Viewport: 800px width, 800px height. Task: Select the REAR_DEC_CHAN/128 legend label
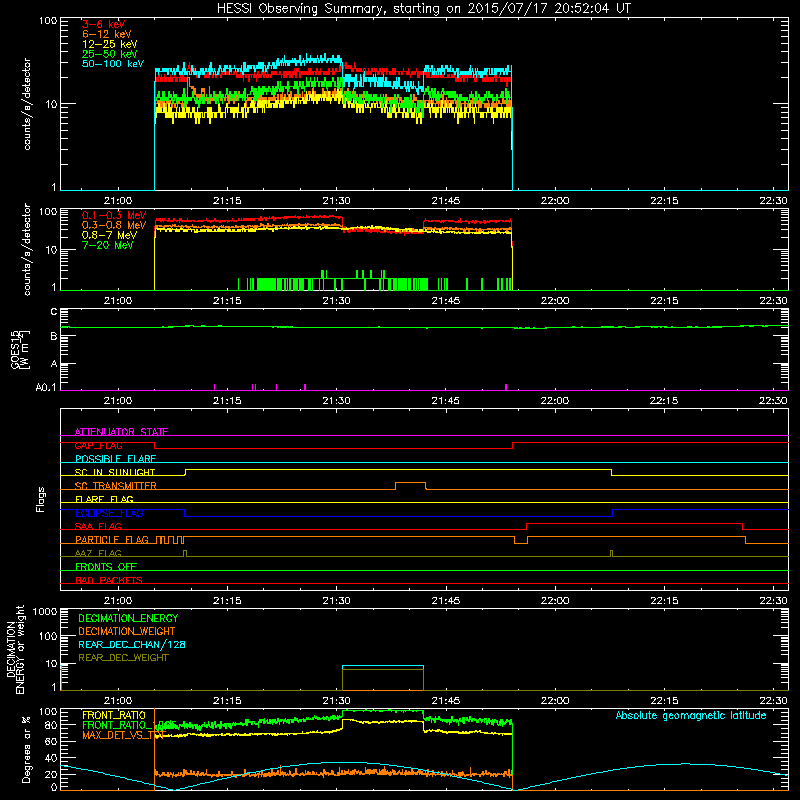(132, 644)
